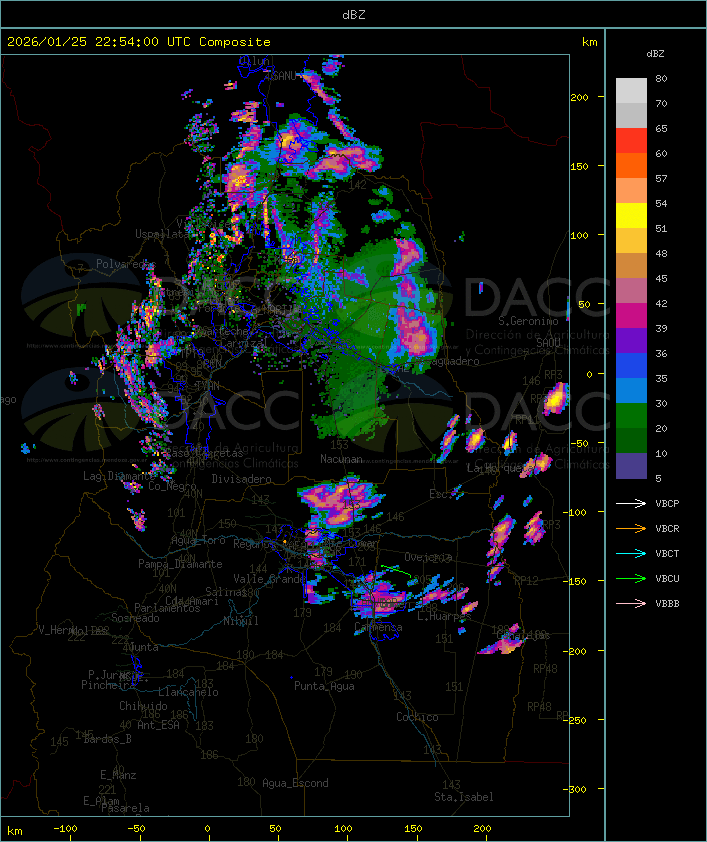Select the light blue 30-35 dBZ swatch
Image resolution: width=707 pixels, height=842 pixels.
click(631, 390)
